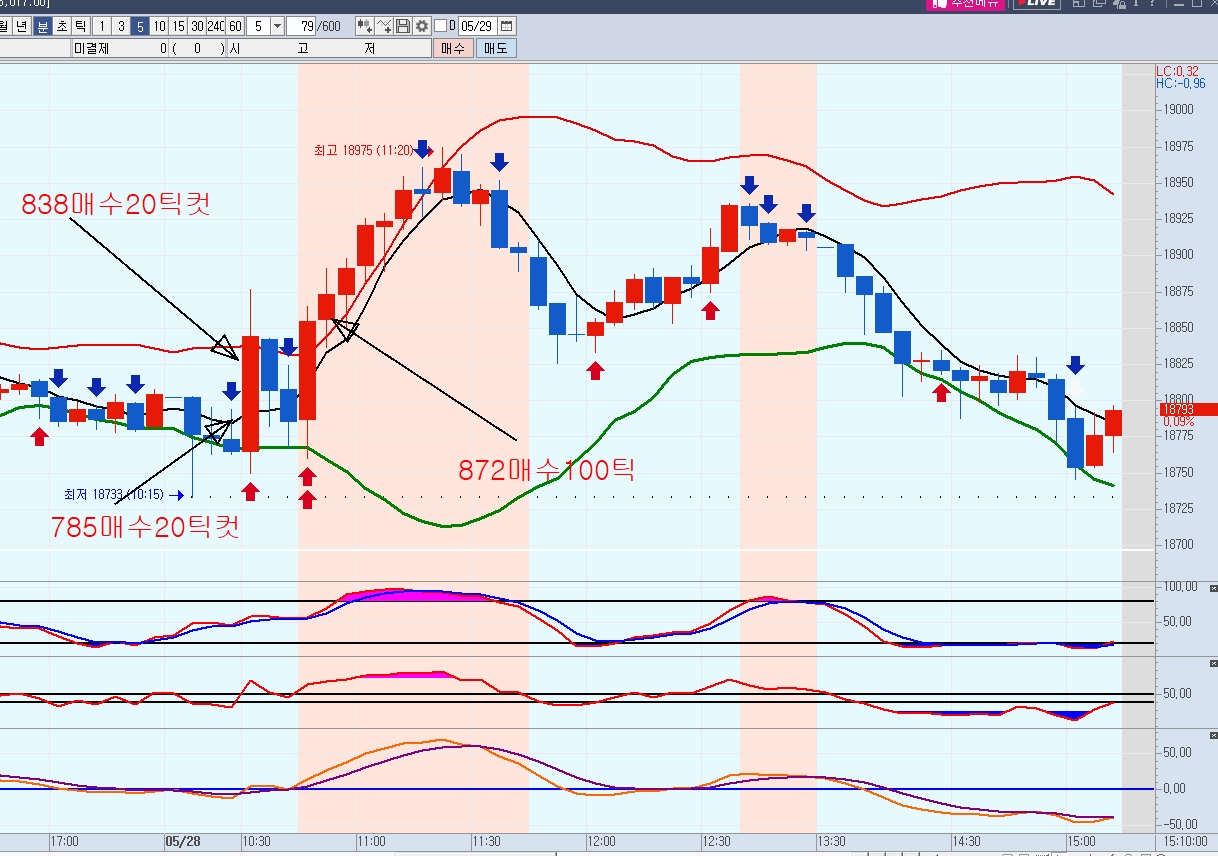The width and height of the screenshot is (1218, 856).
Task: Close the middle indicator panel at 50.00
Action: click(x=1214, y=663)
